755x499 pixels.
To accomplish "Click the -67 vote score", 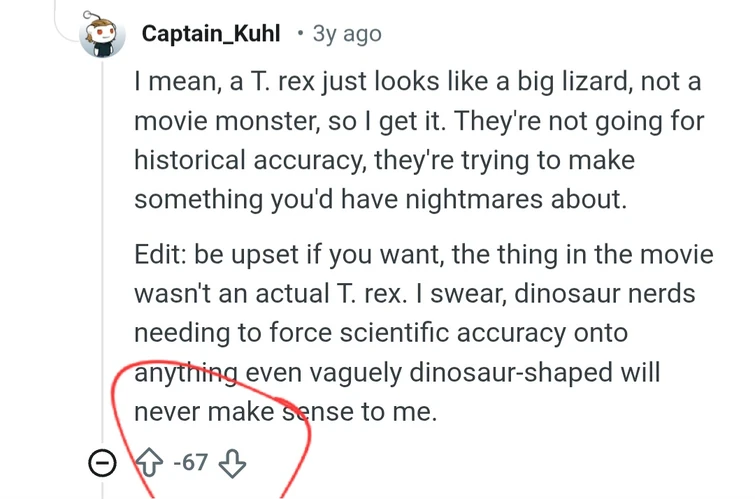I will point(189,464).
